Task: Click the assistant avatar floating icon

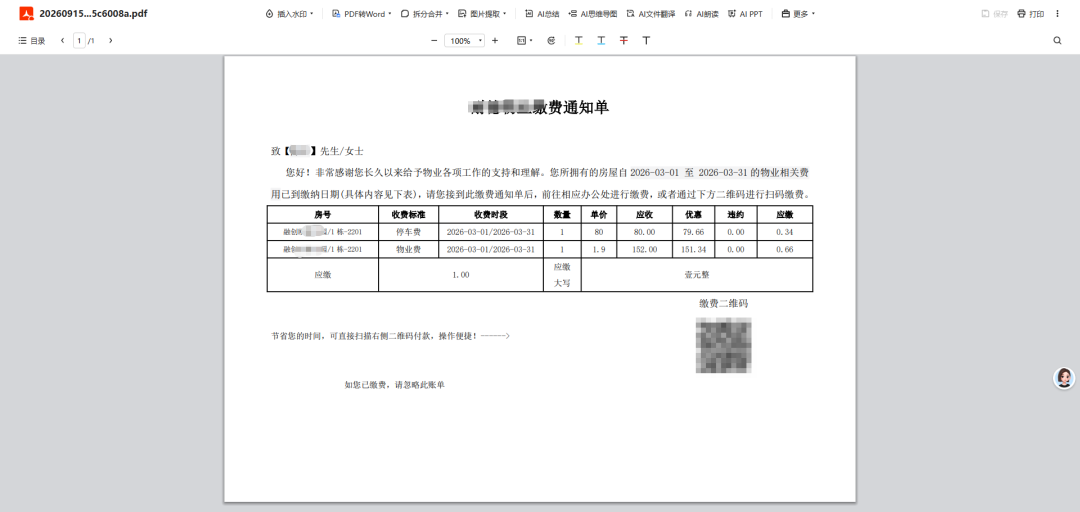Action: [x=1064, y=378]
